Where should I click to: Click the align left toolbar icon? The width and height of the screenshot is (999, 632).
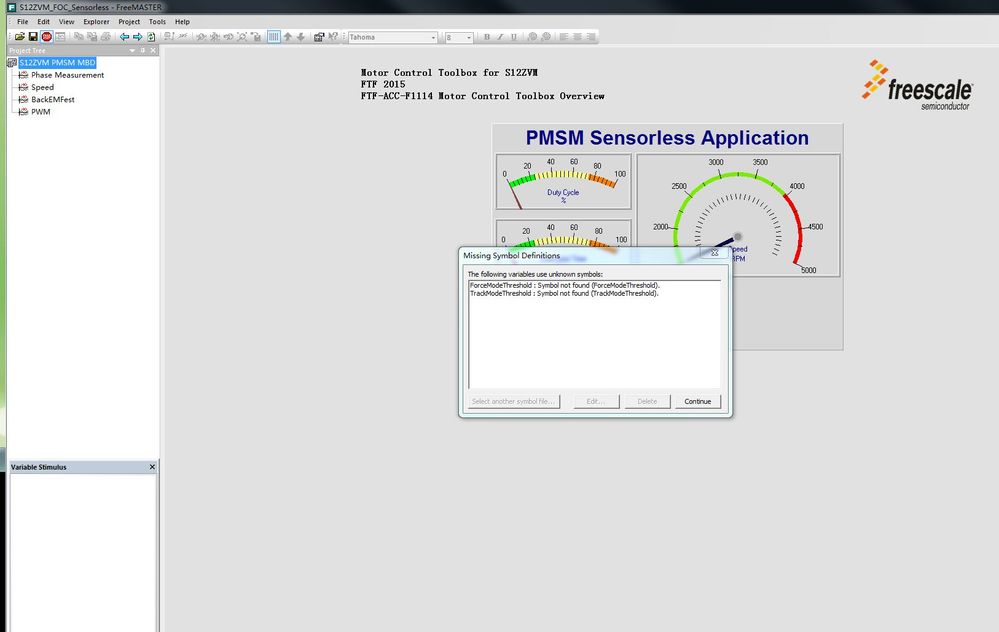click(x=564, y=37)
